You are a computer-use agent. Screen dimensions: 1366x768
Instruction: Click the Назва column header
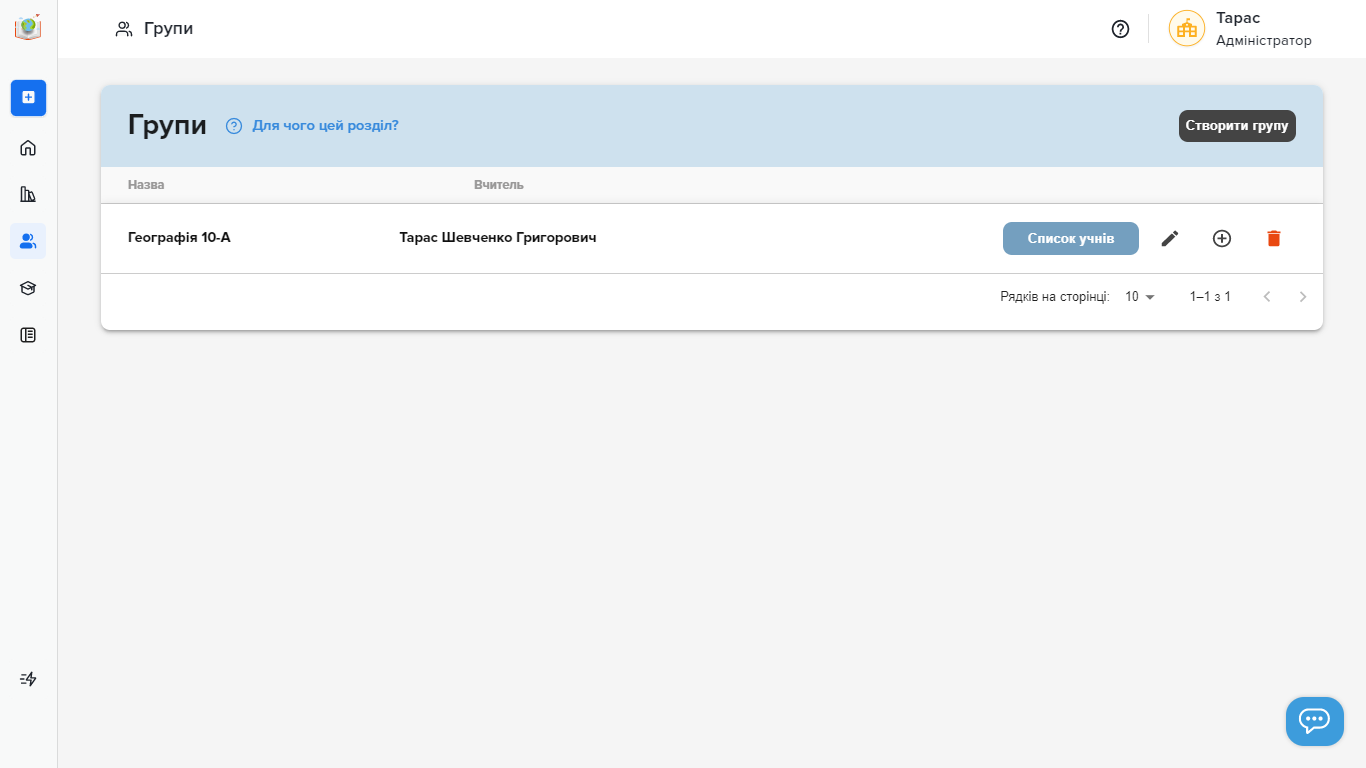click(x=146, y=185)
